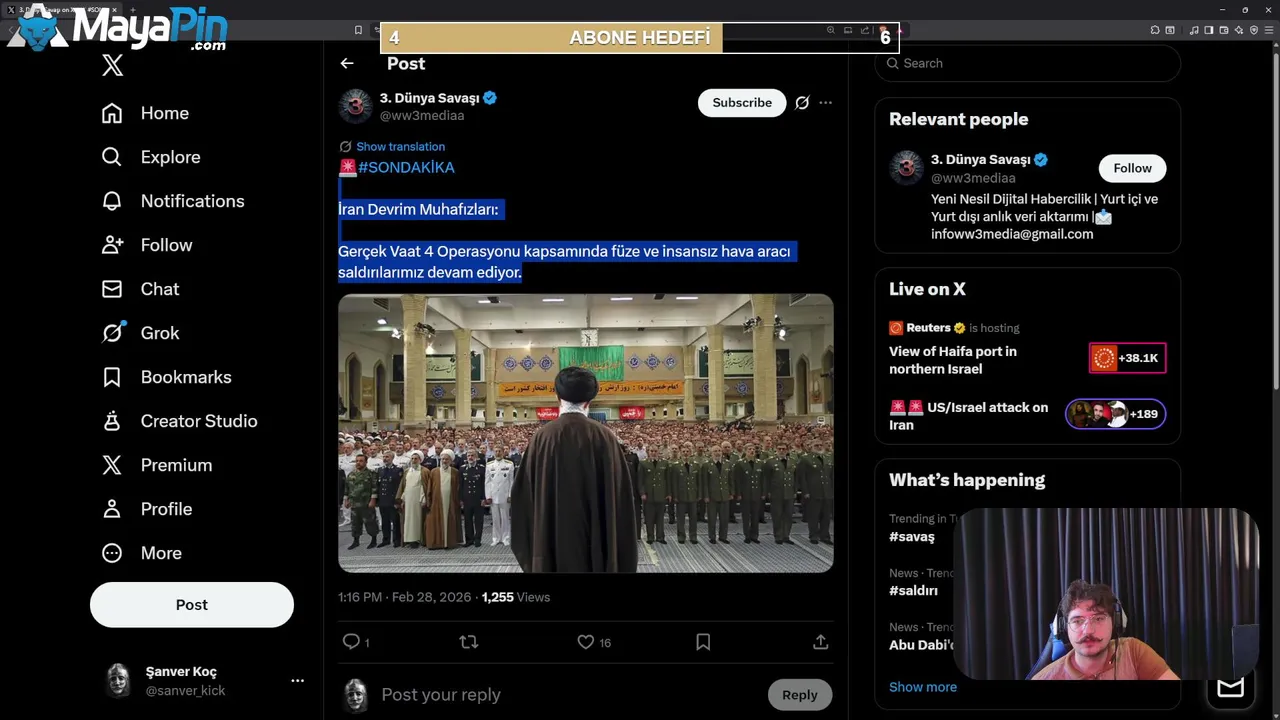Click the Follow people icon in sidebar
Image resolution: width=1280 pixels, height=720 pixels.
click(112, 245)
